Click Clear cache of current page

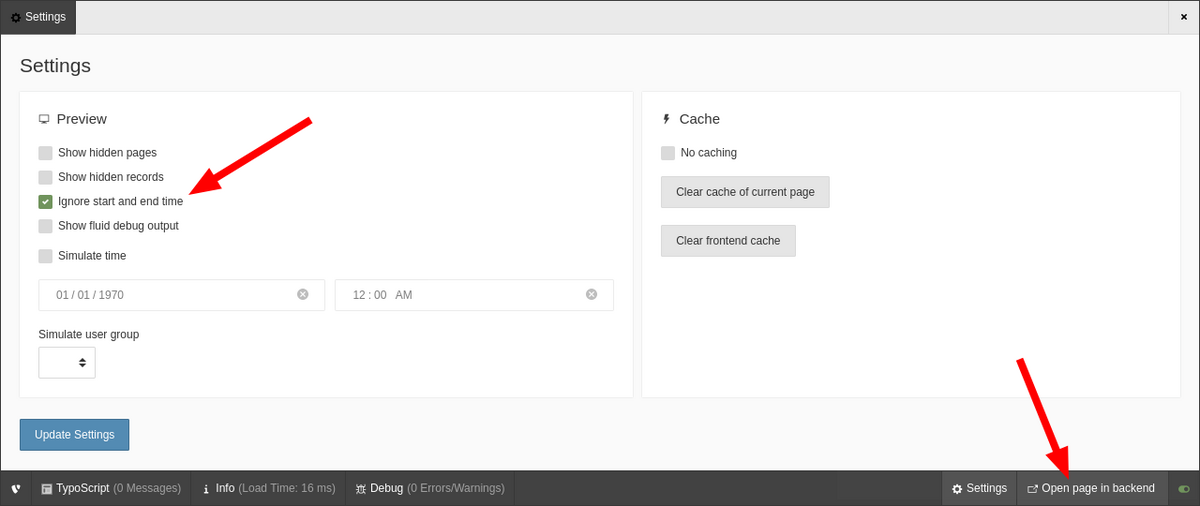click(745, 192)
